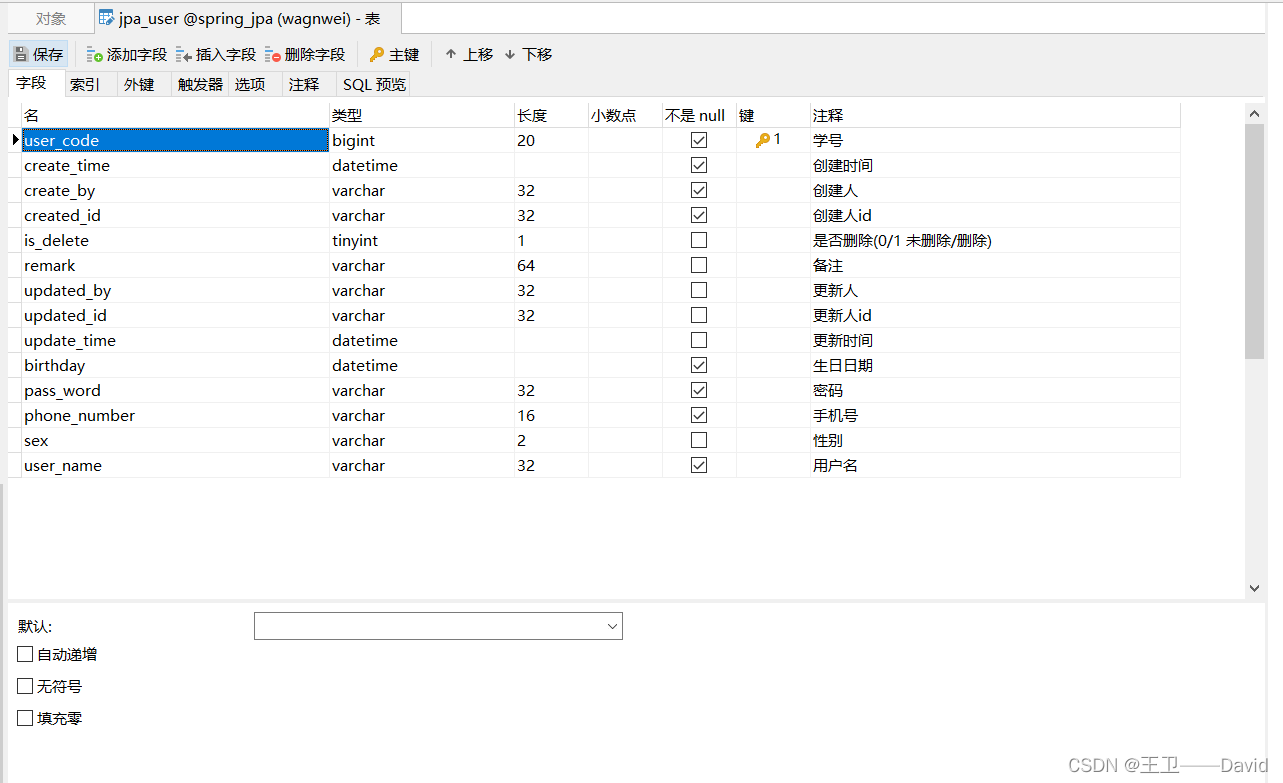This screenshot has height=783, width=1283.
Task: Uncheck not-null for birthday row
Action: point(699,365)
